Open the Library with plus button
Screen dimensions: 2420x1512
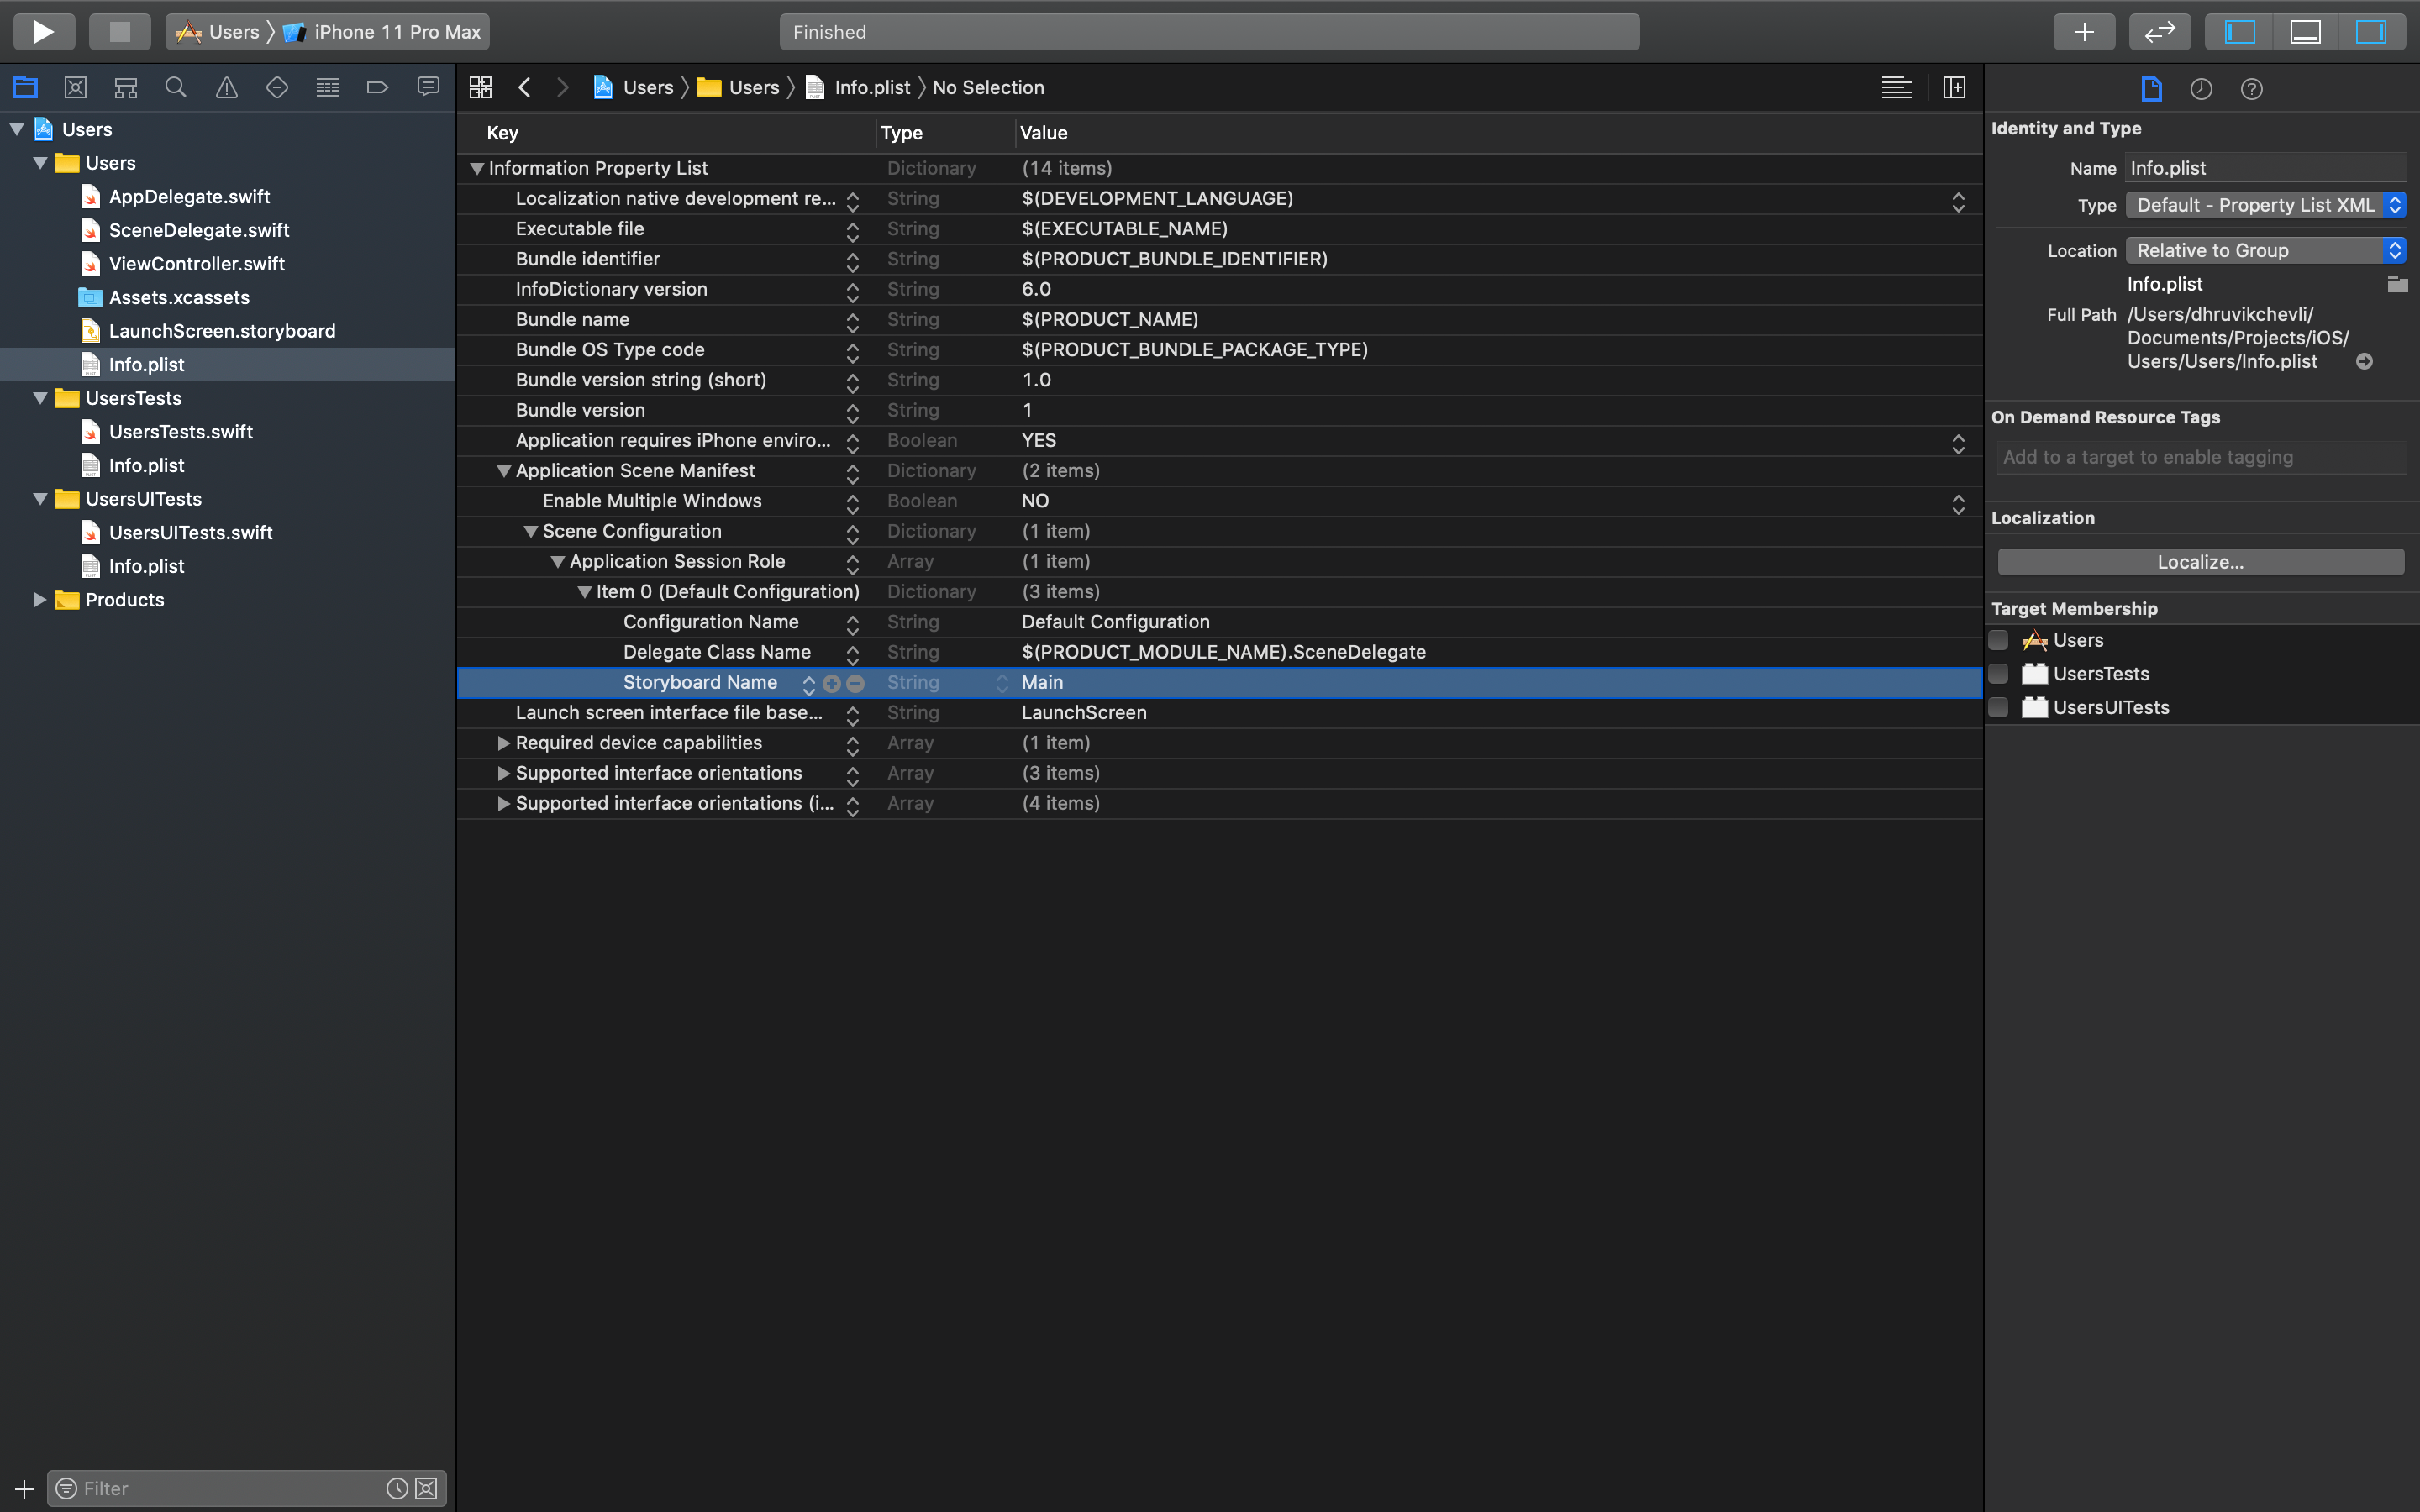(x=2084, y=31)
